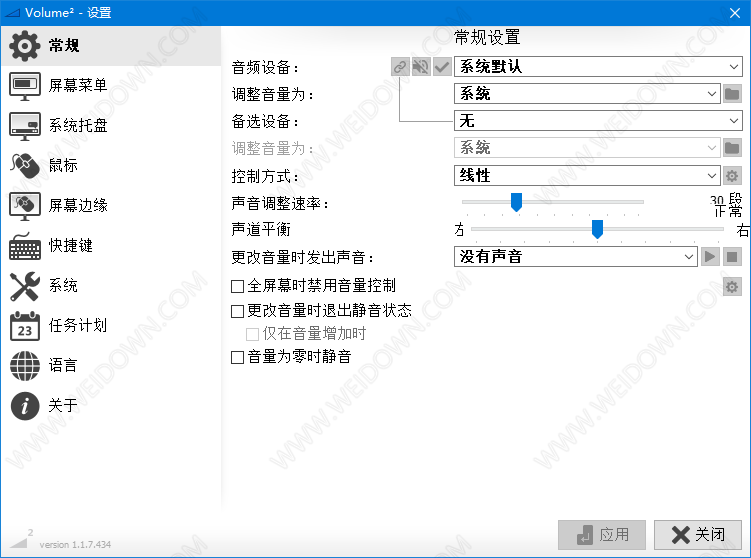Switch to 鼠标 section
This screenshot has height=558, width=751.
[63, 166]
